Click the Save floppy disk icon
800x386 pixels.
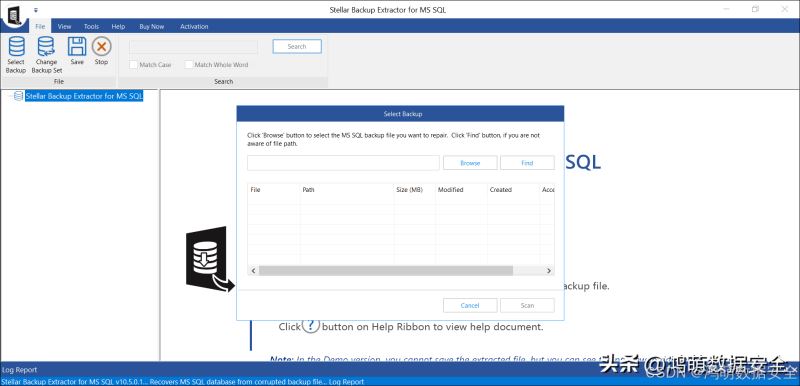click(x=77, y=46)
